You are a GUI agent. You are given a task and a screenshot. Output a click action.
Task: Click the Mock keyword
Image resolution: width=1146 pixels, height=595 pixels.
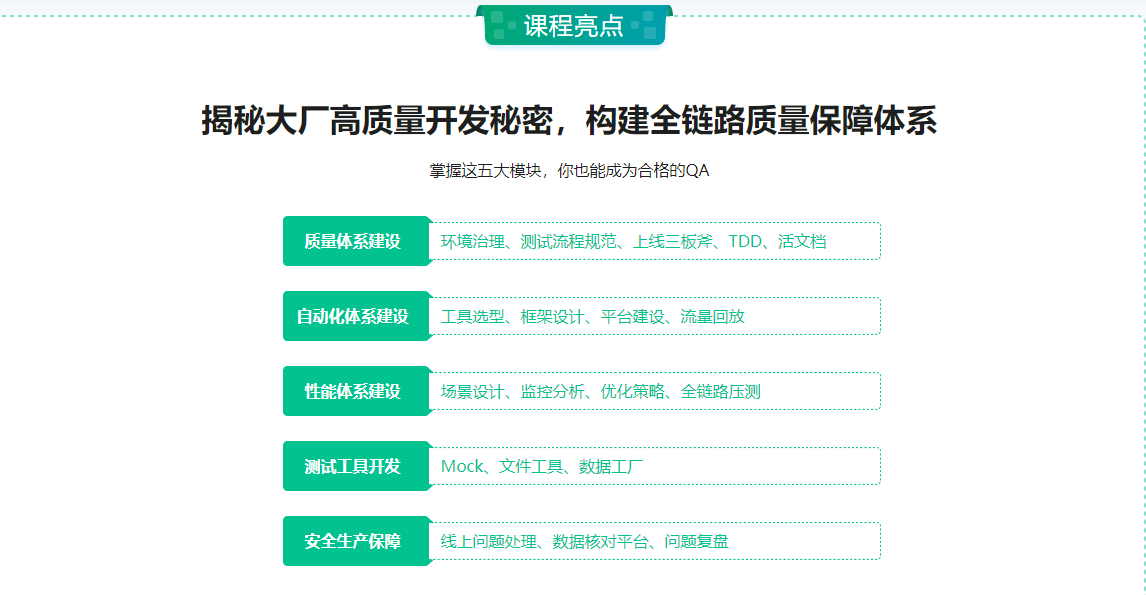click(464, 465)
